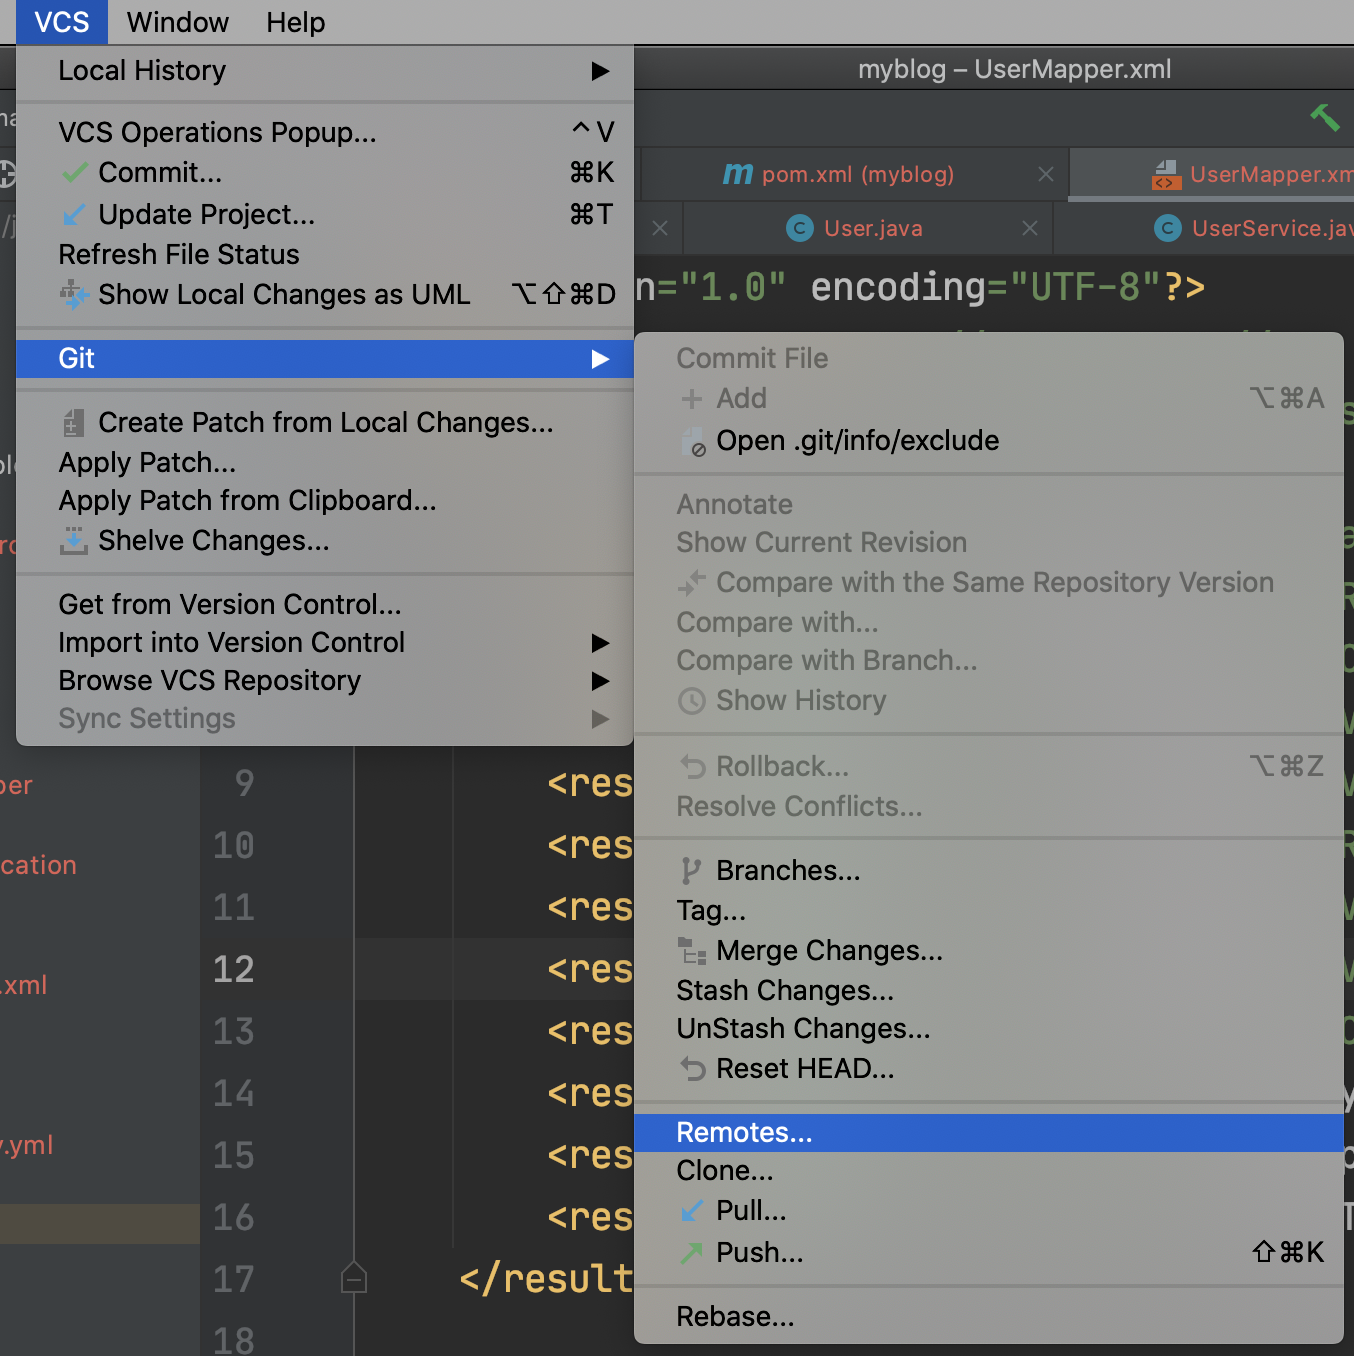Choose UnStash Changes...

989,1029
